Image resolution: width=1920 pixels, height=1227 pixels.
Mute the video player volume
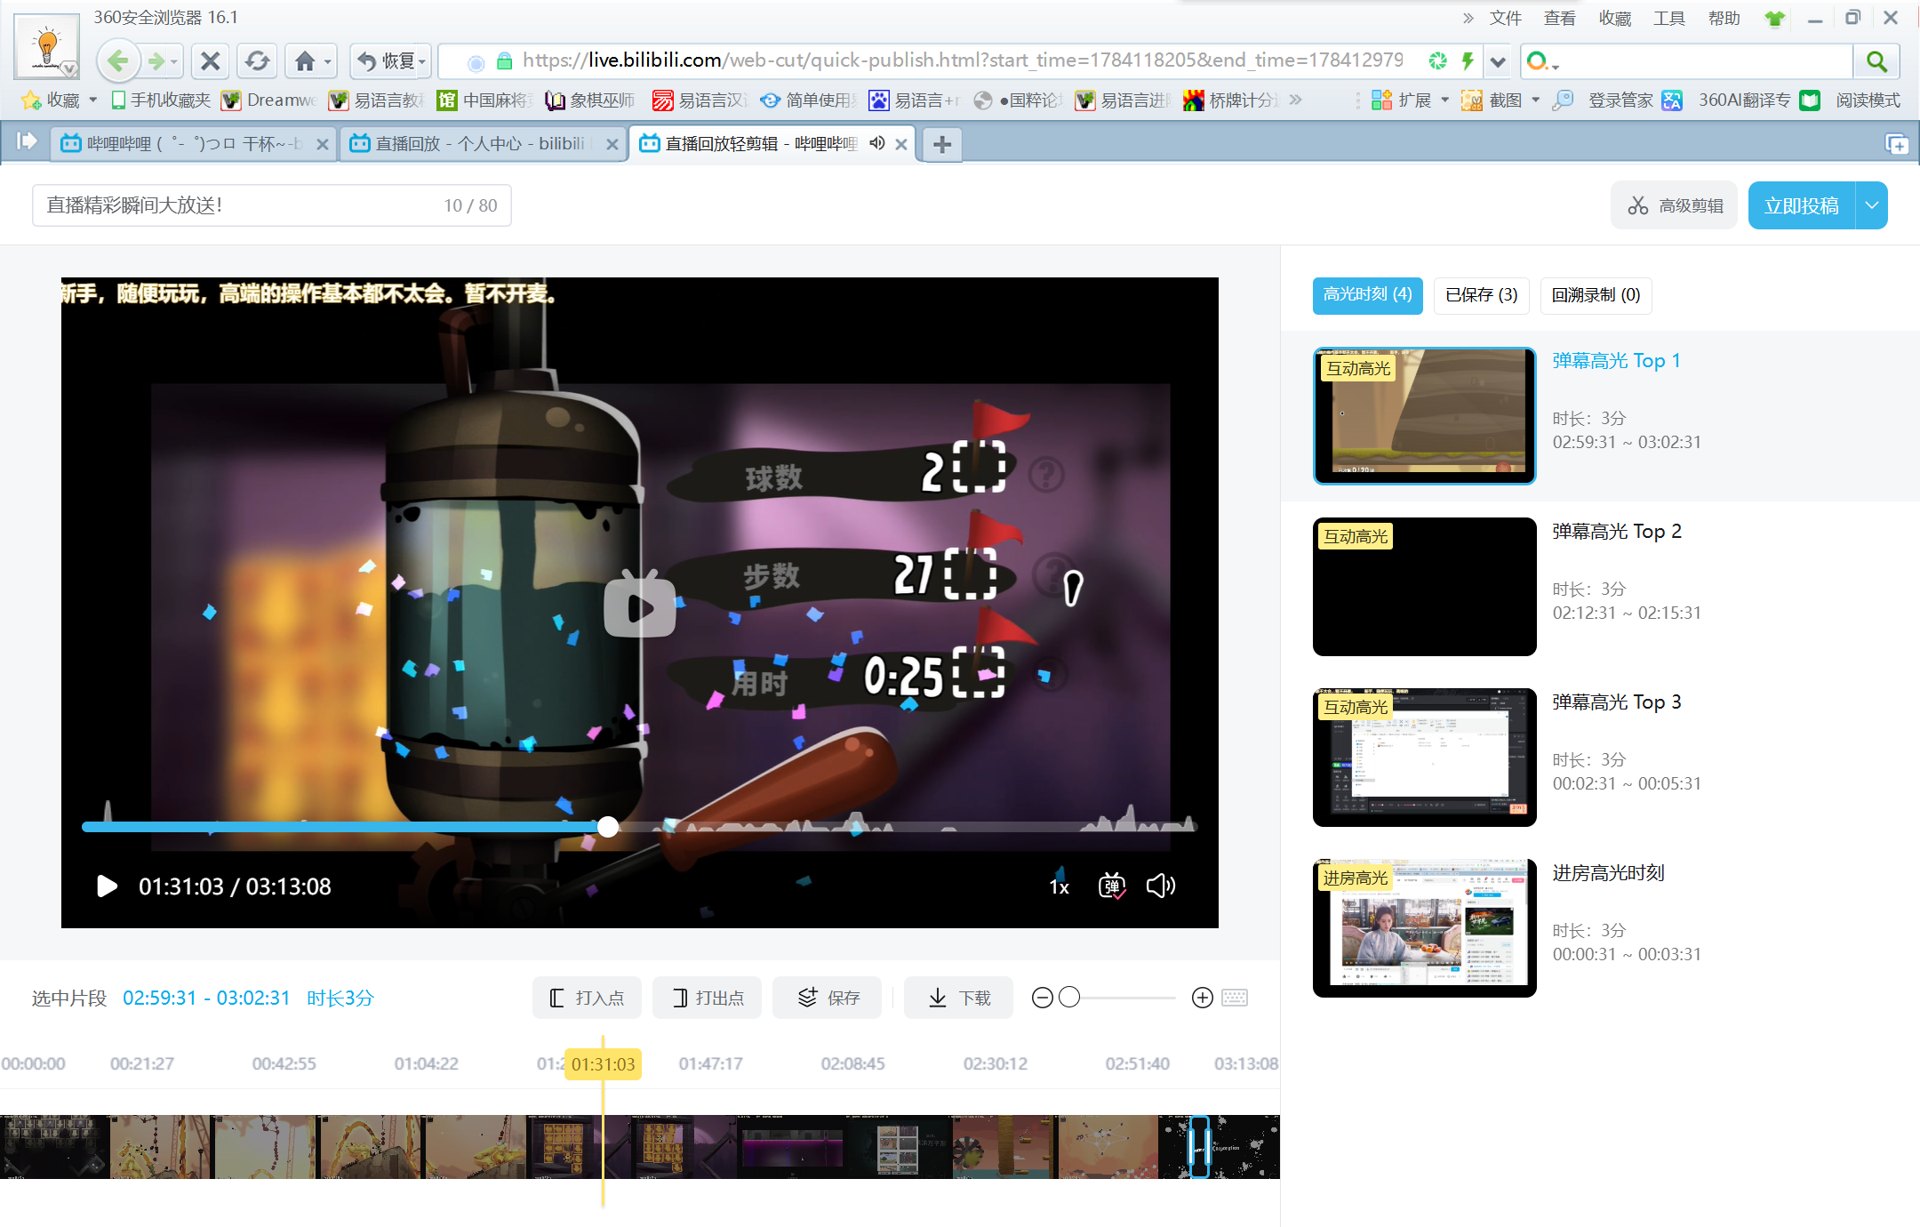[1161, 886]
